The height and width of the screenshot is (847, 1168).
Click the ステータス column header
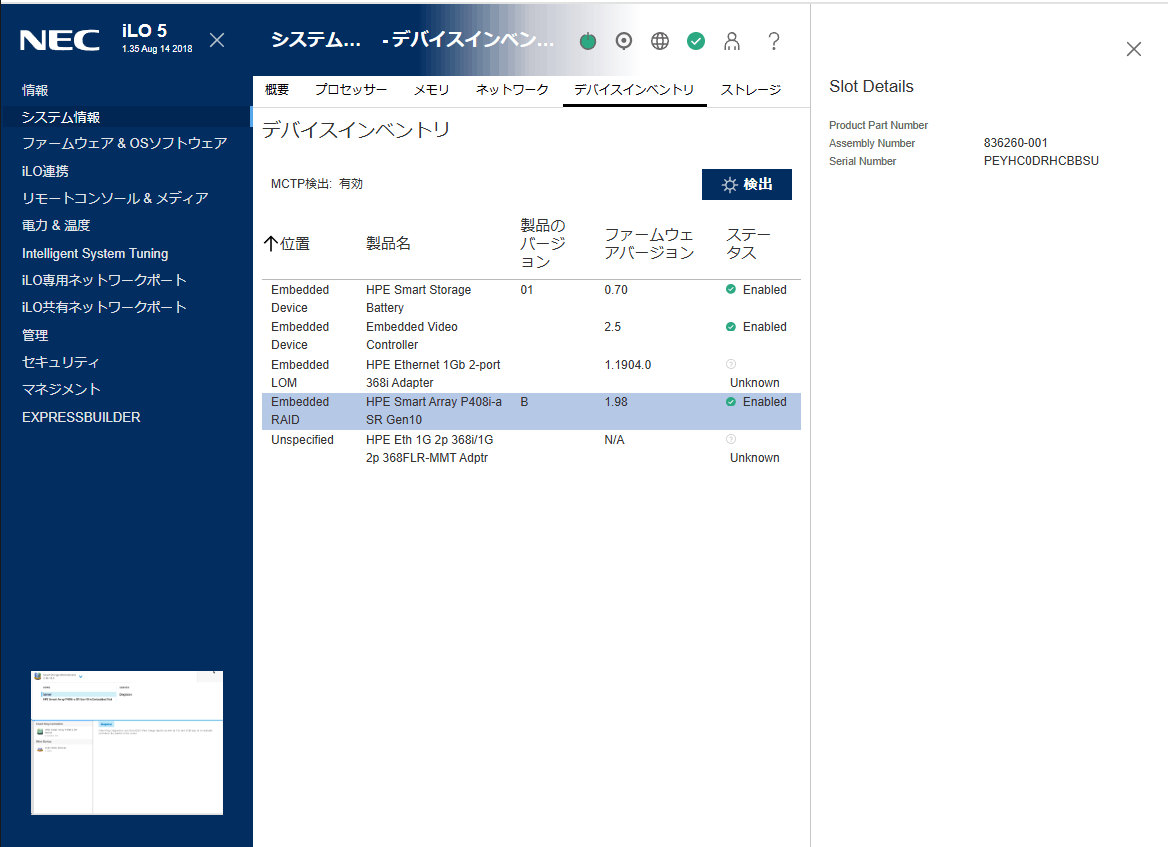click(x=748, y=244)
